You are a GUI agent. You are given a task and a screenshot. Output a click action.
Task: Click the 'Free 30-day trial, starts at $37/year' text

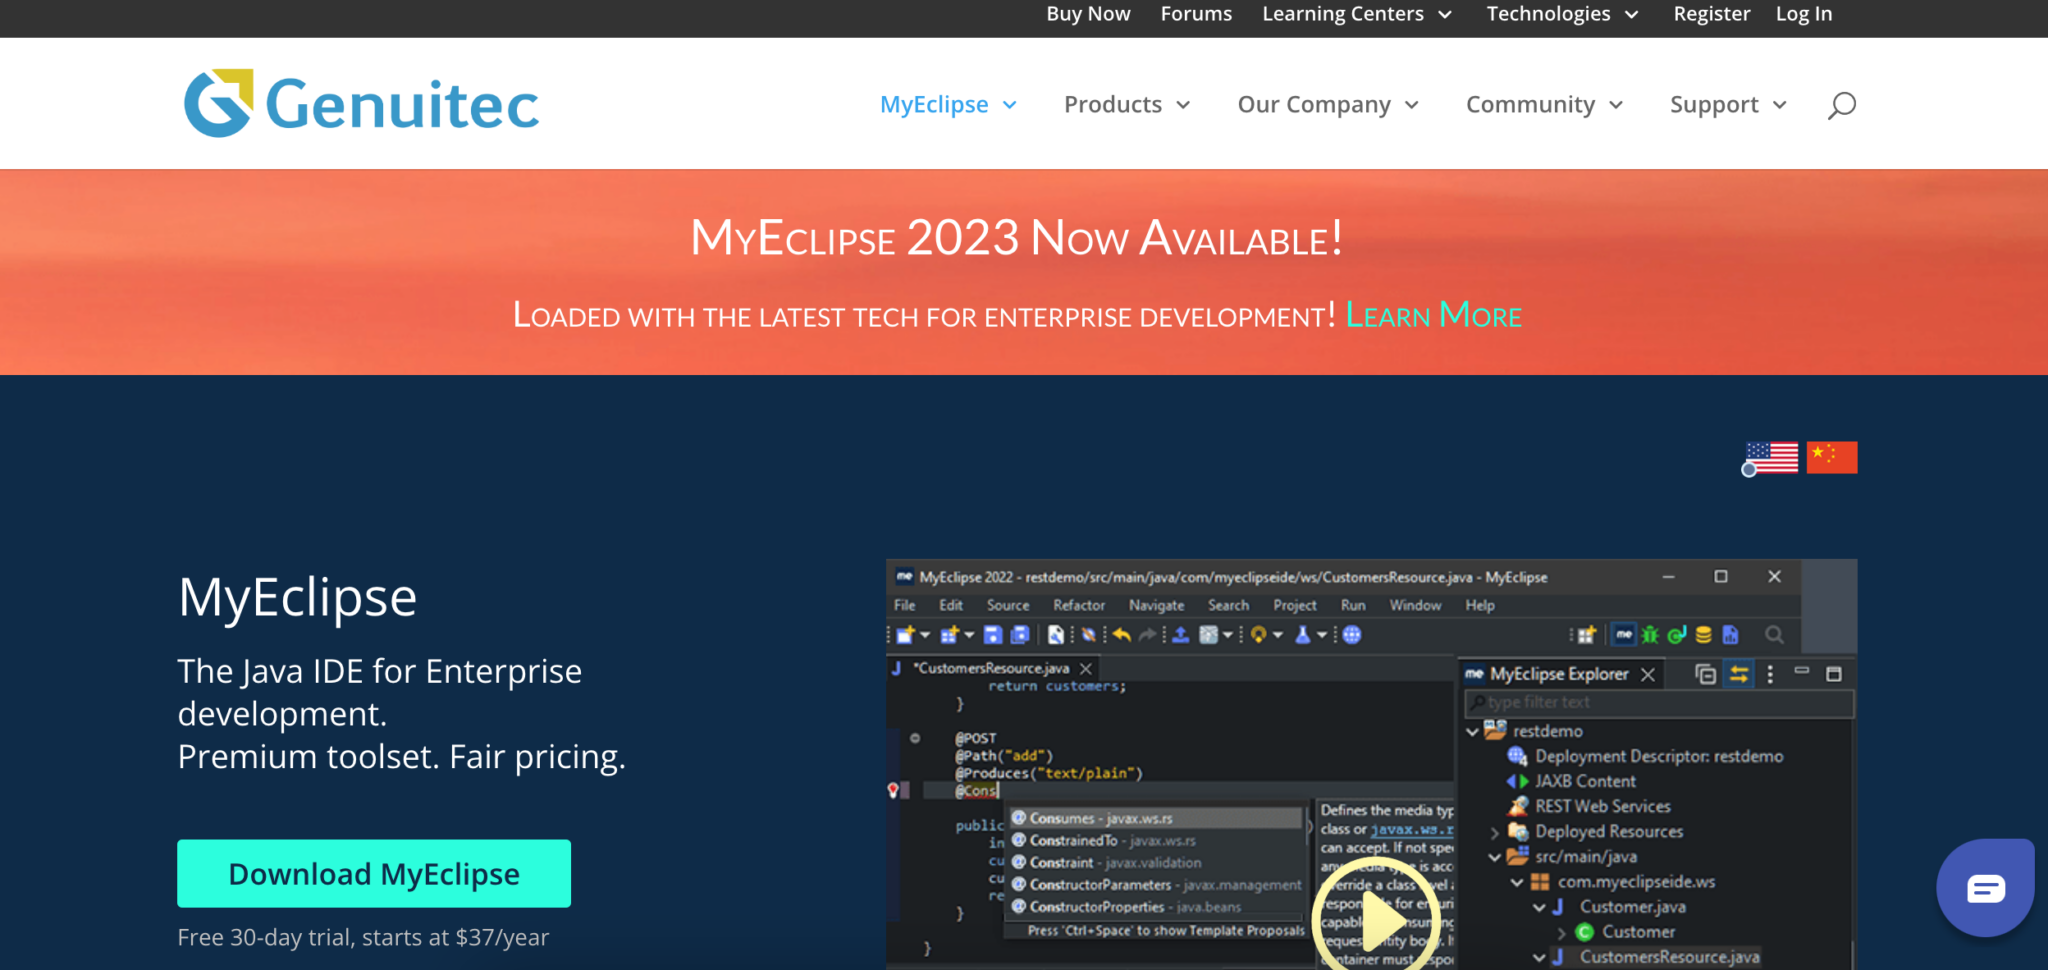(363, 937)
